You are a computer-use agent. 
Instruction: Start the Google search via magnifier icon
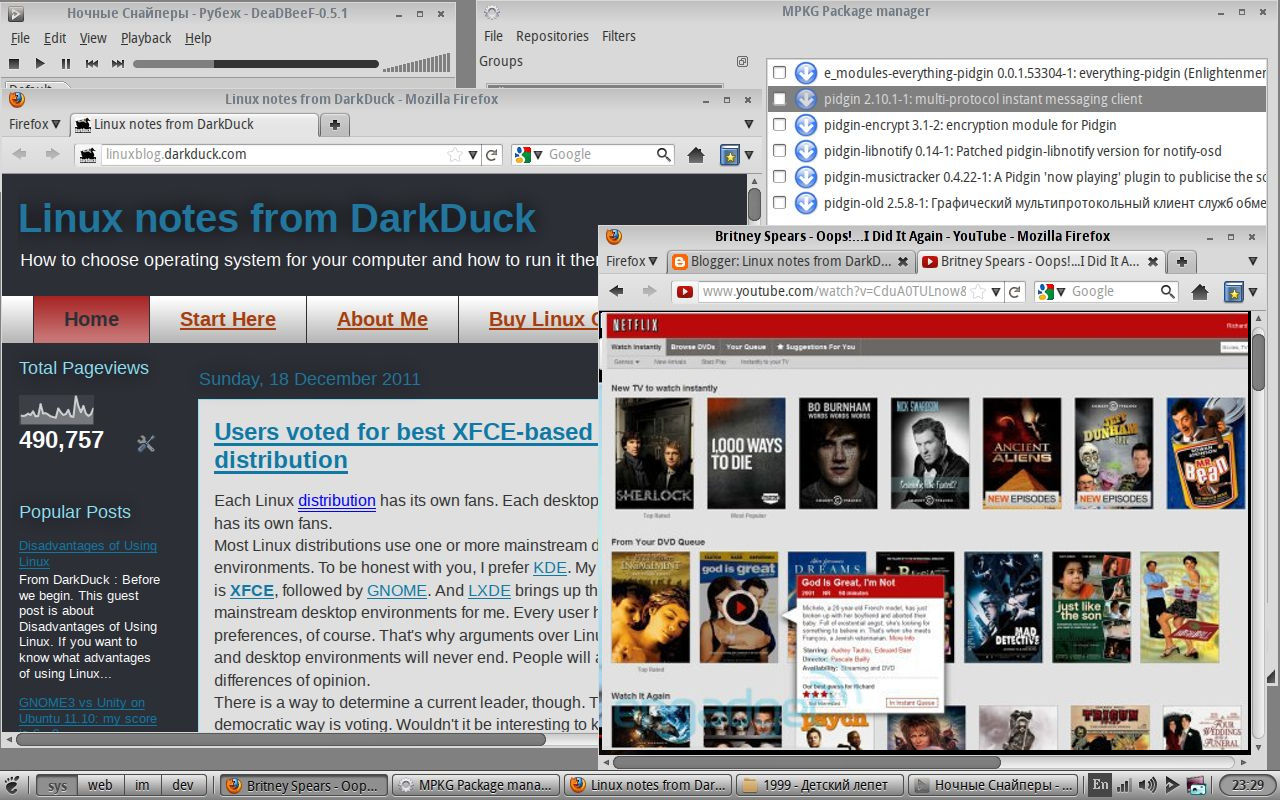(1167, 291)
